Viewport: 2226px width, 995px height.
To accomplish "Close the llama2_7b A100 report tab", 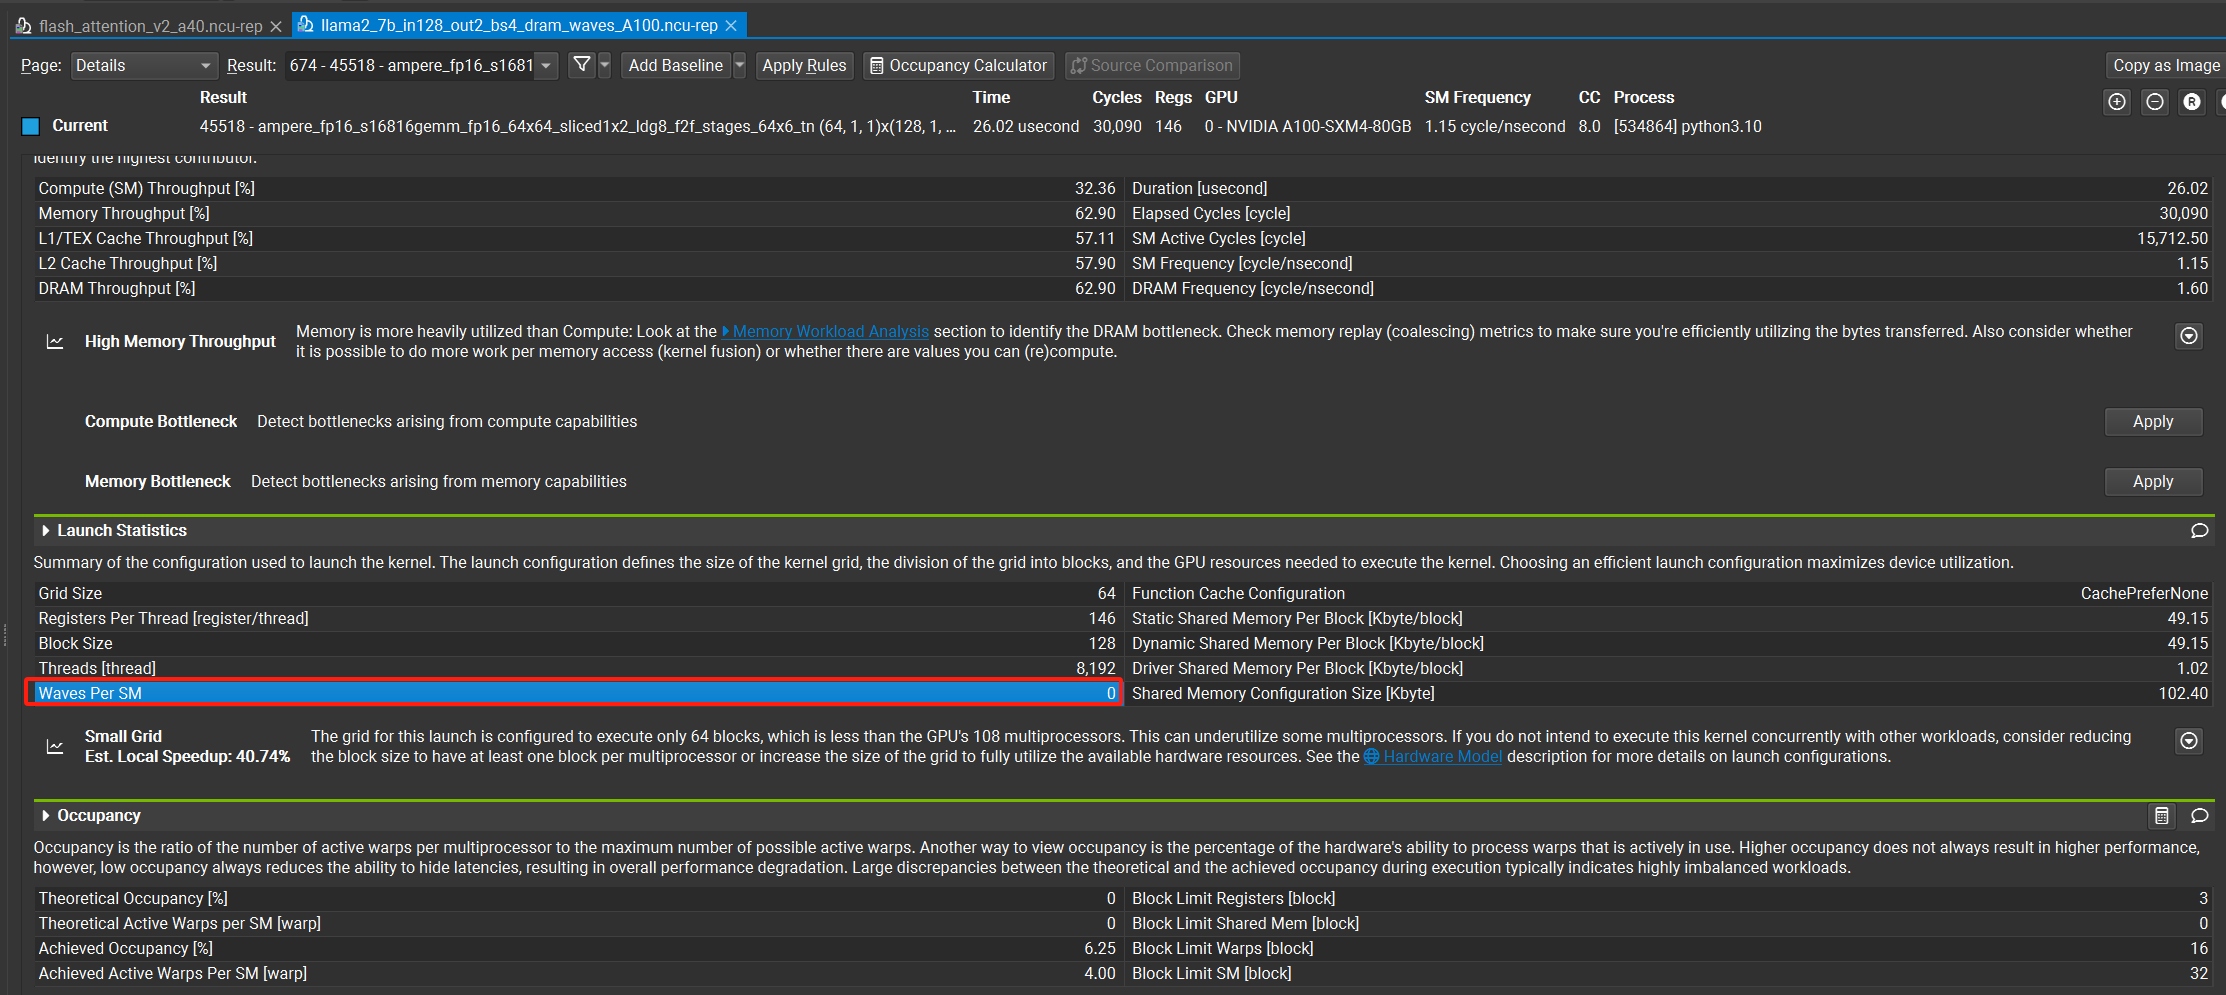I will tap(731, 26).
